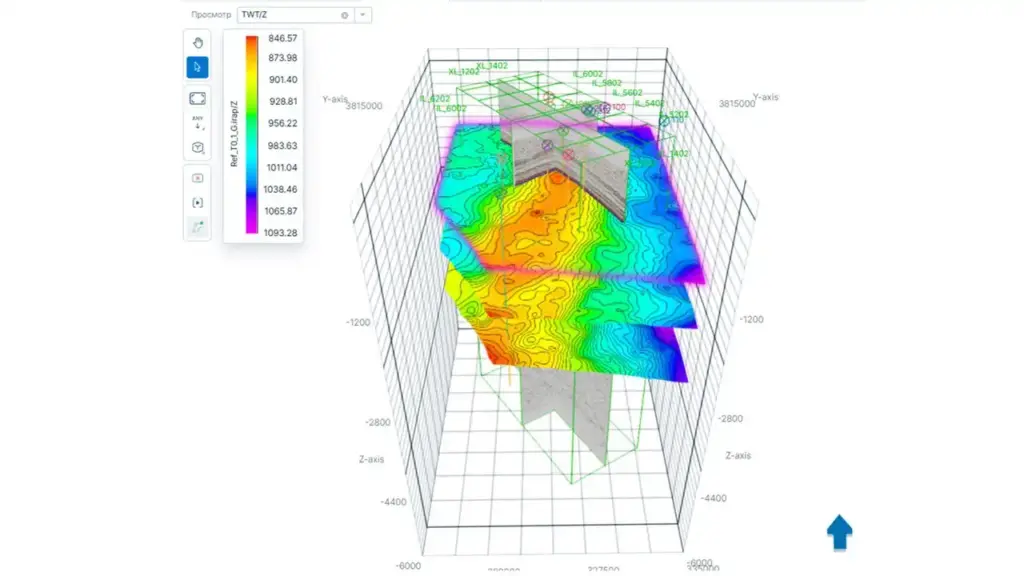Select the rectangle zoom tool

(199, 97)
